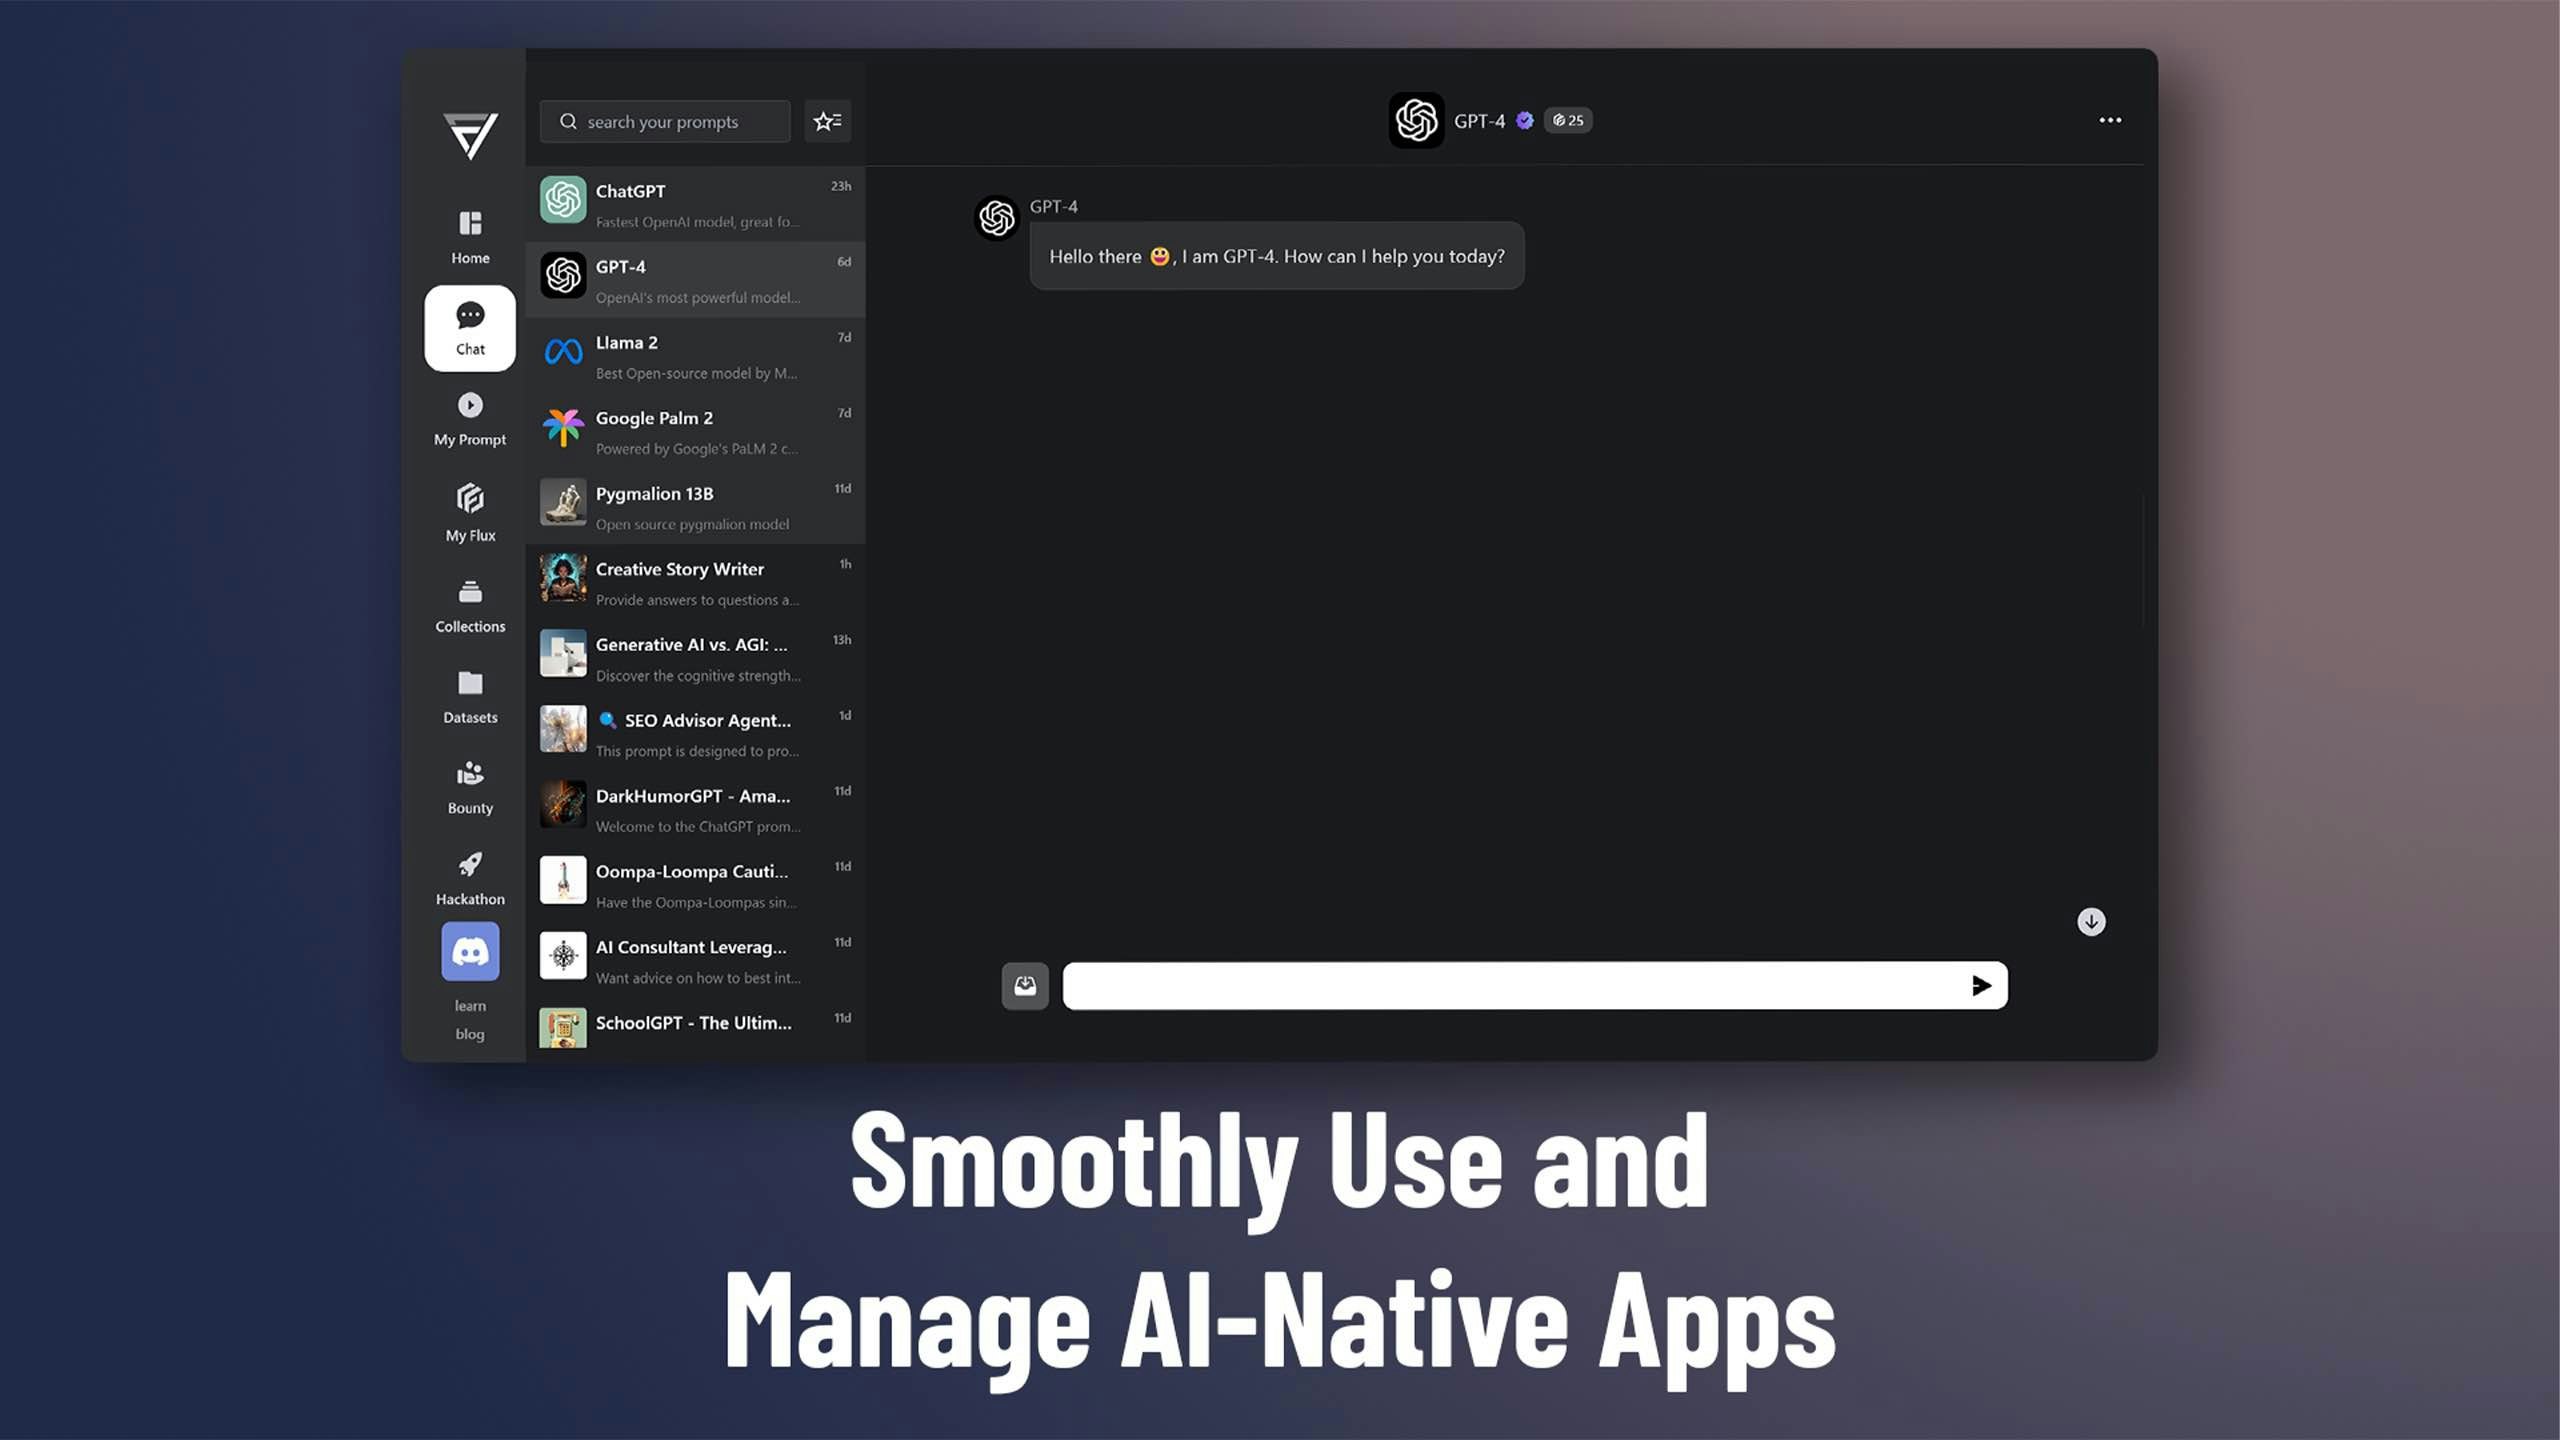The width and height of the screenshot is (2560, 1440).
Task: Open Datasets in the sidebar
Action: pyautogui.click(x=470, y=697)
